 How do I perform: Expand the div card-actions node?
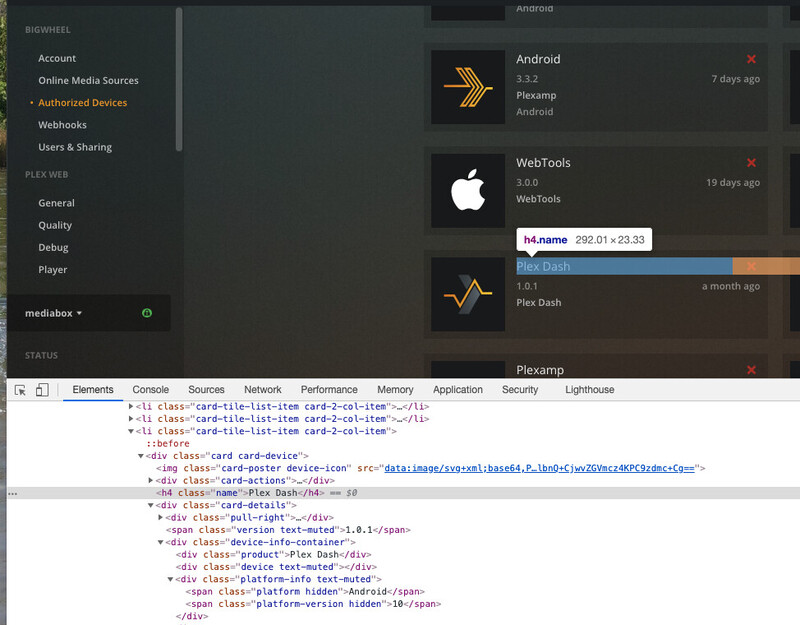pyautogui.click(x=151, y=481)
